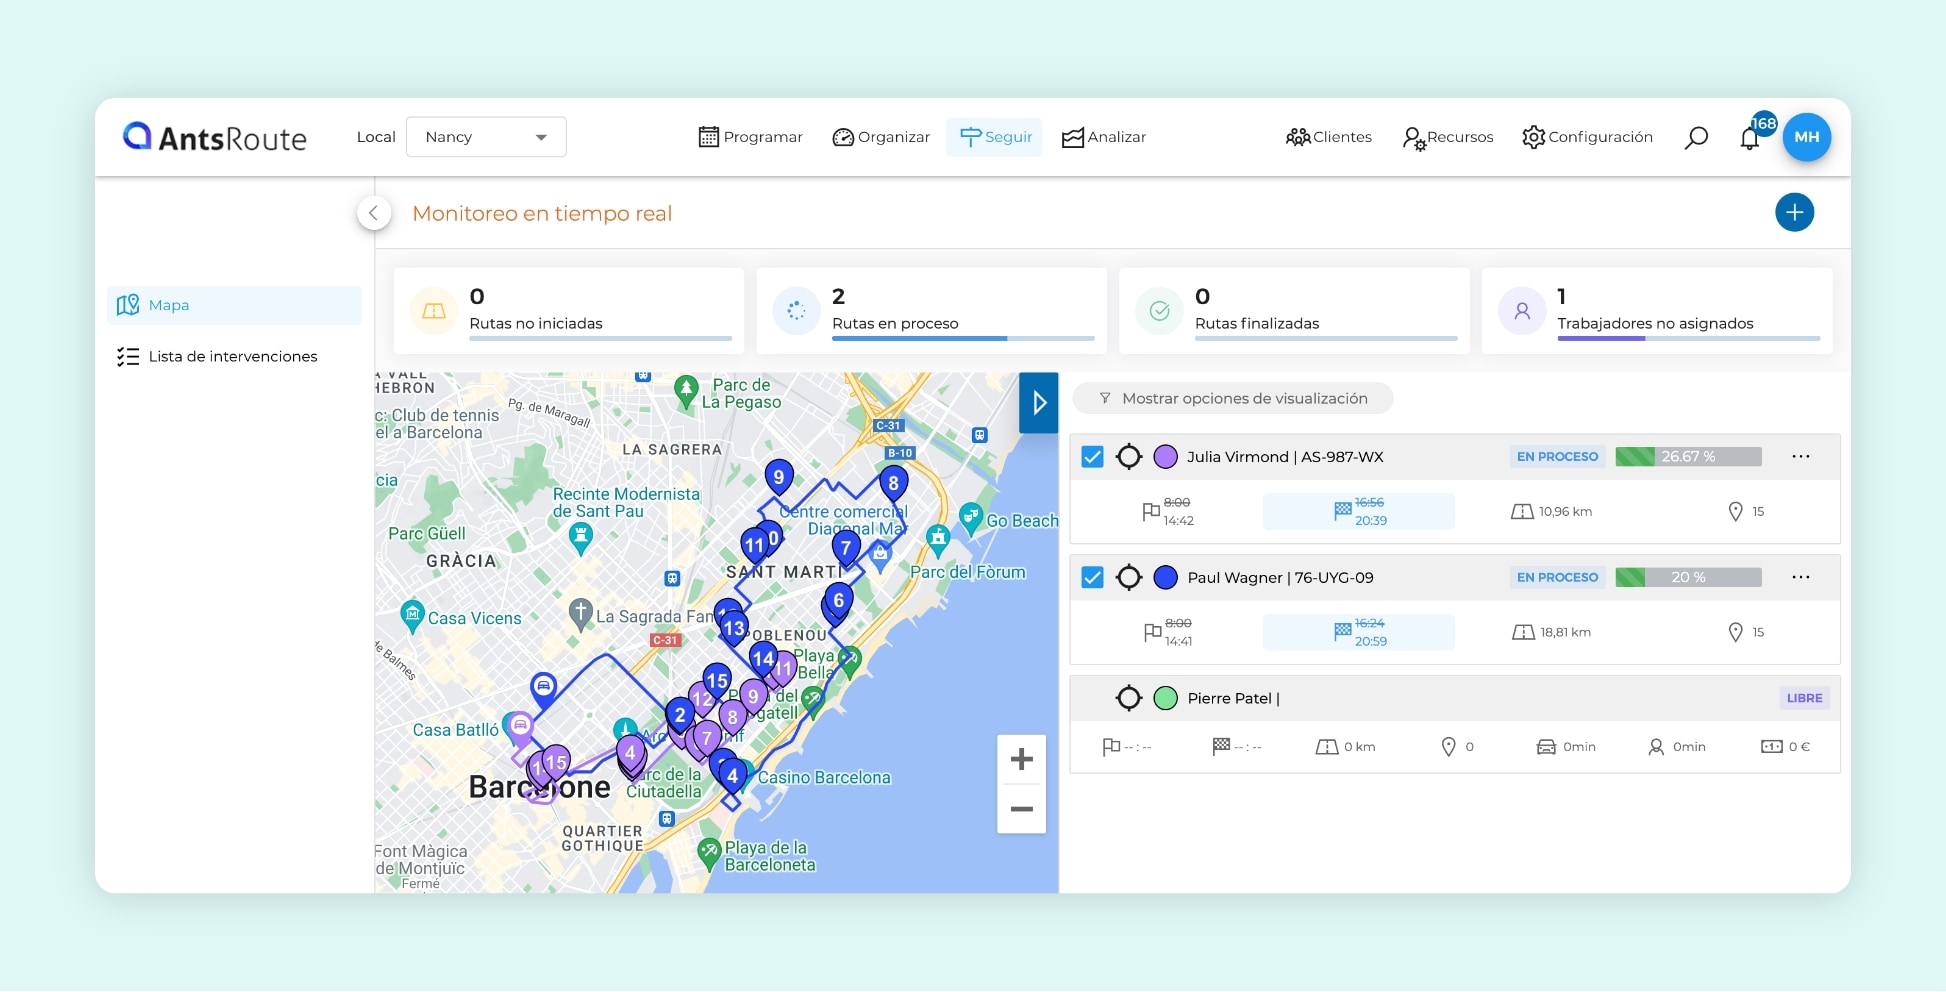The width and height of the screenshot is (1946, 992).
Task: Open Paul Wagner's three-dot options menu
Action: point(1802,577)
